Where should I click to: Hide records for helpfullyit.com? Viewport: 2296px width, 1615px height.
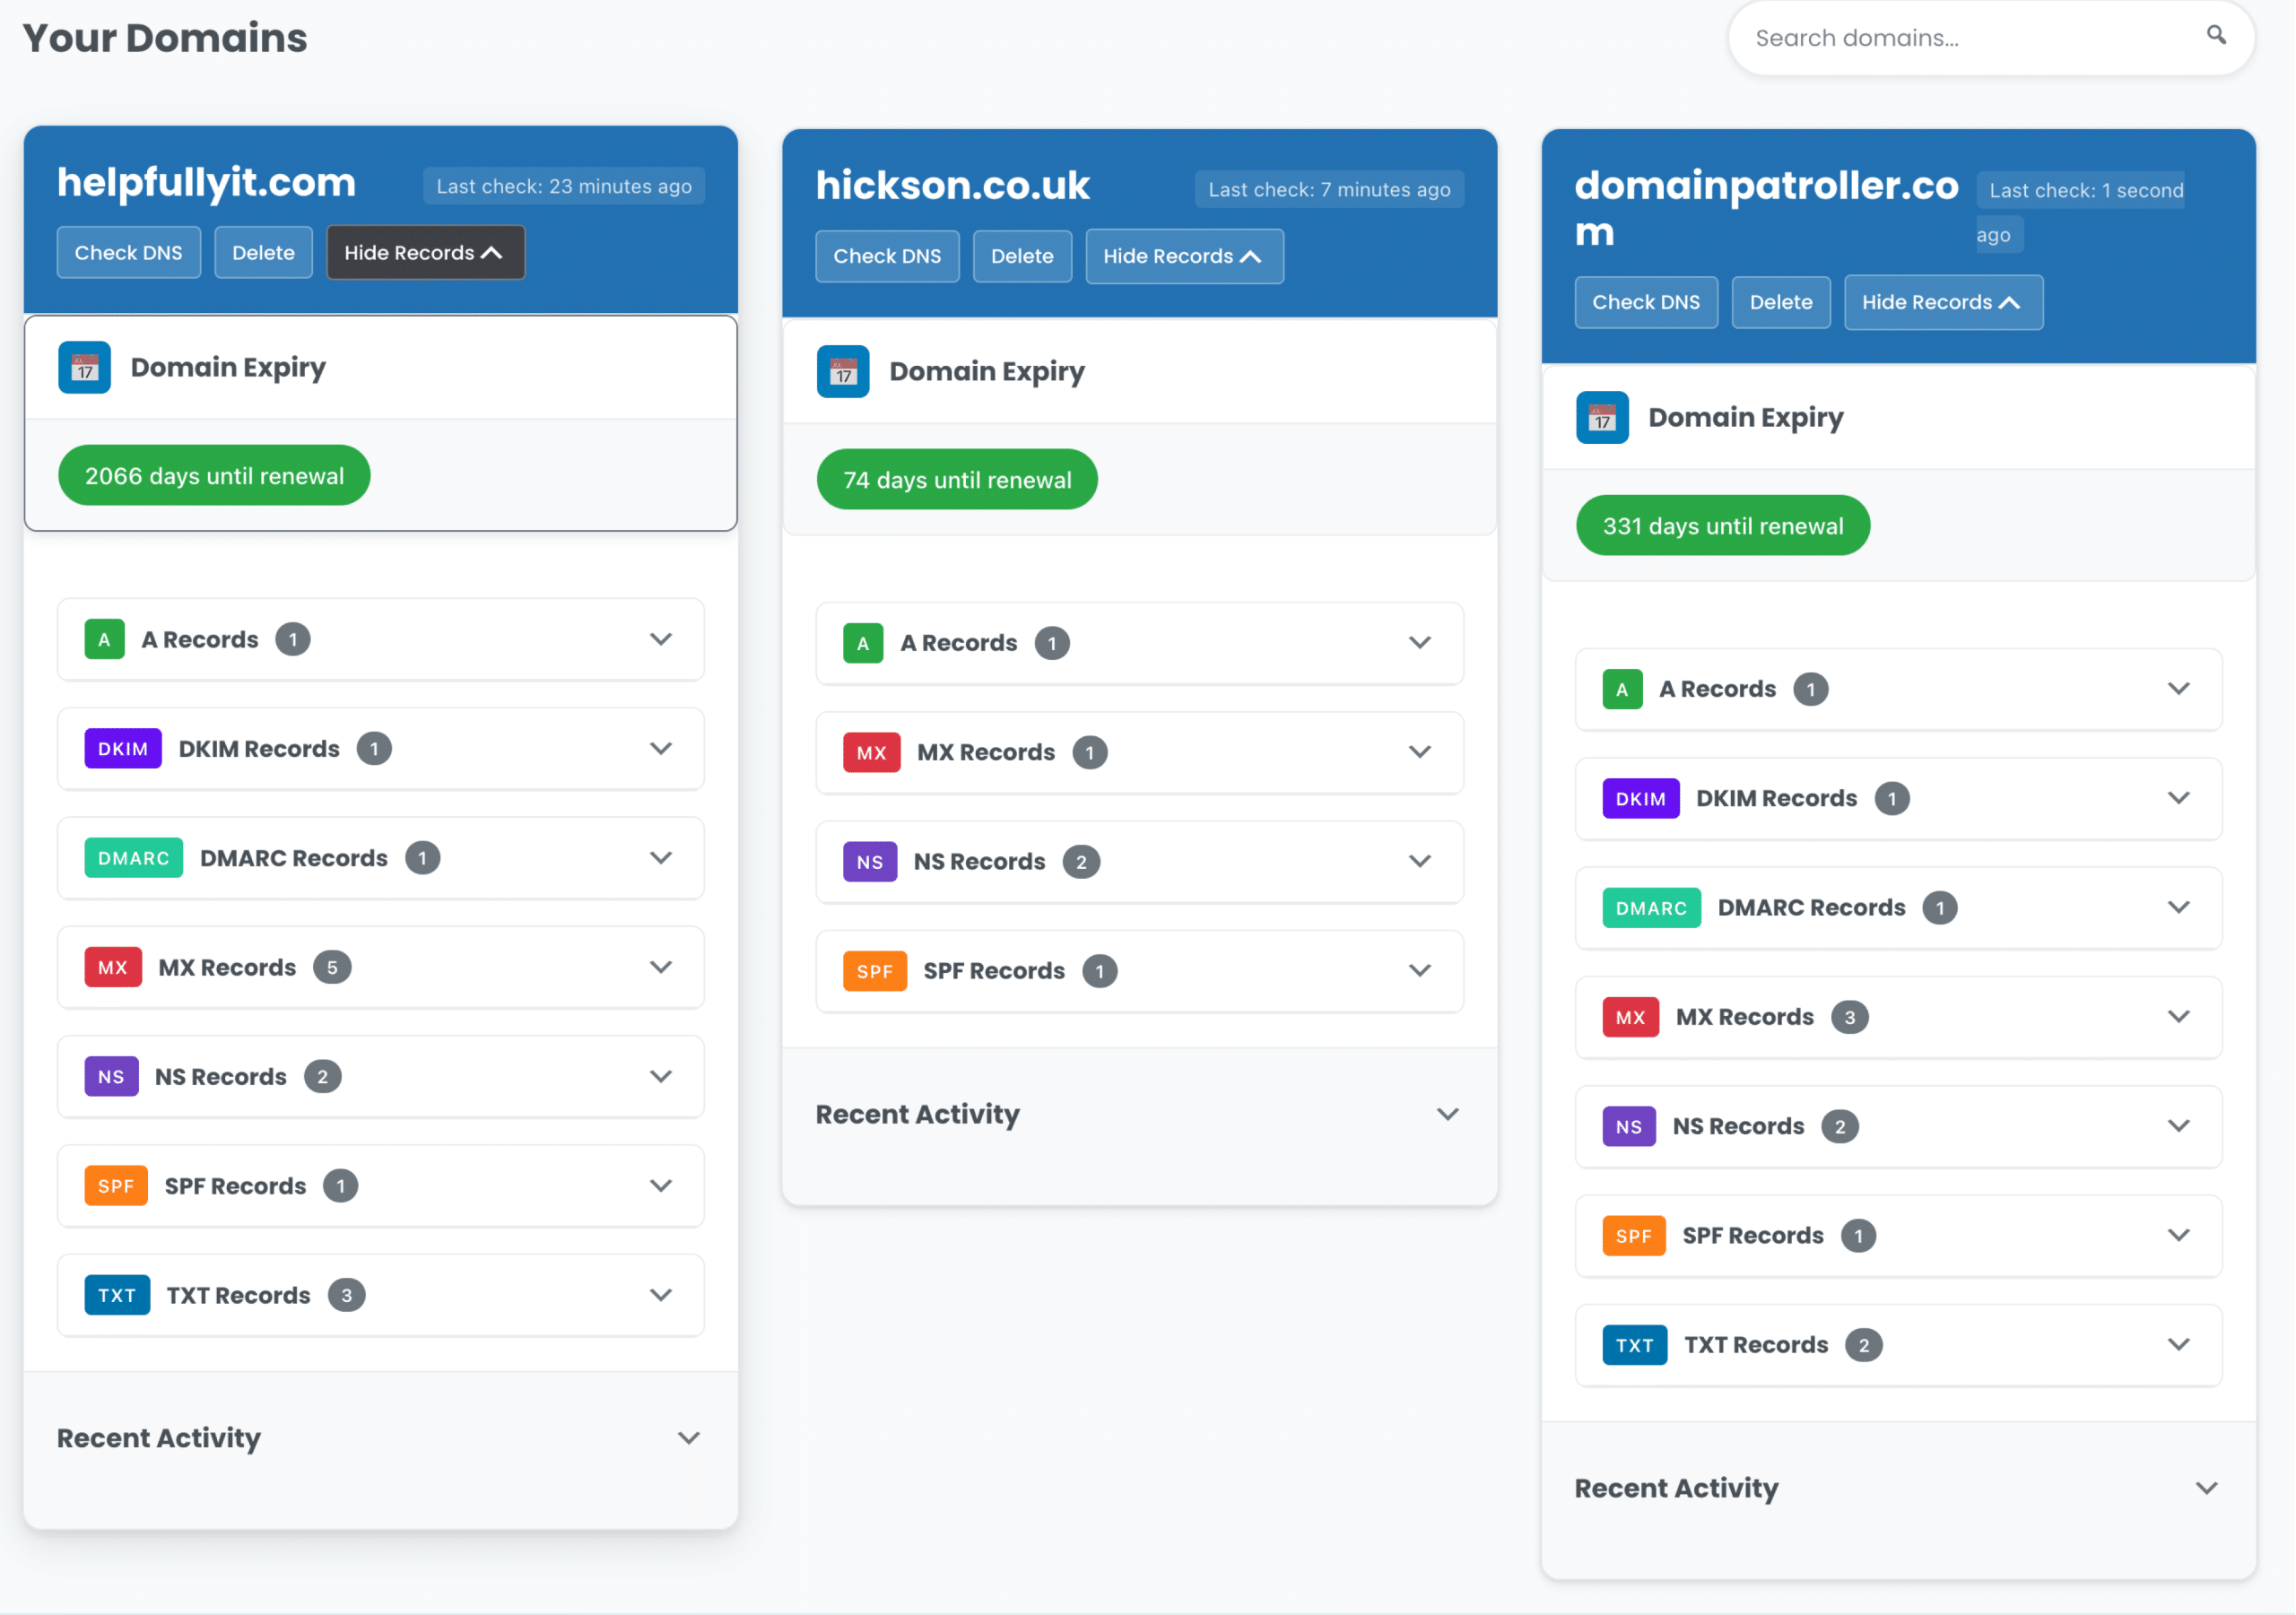425,253
